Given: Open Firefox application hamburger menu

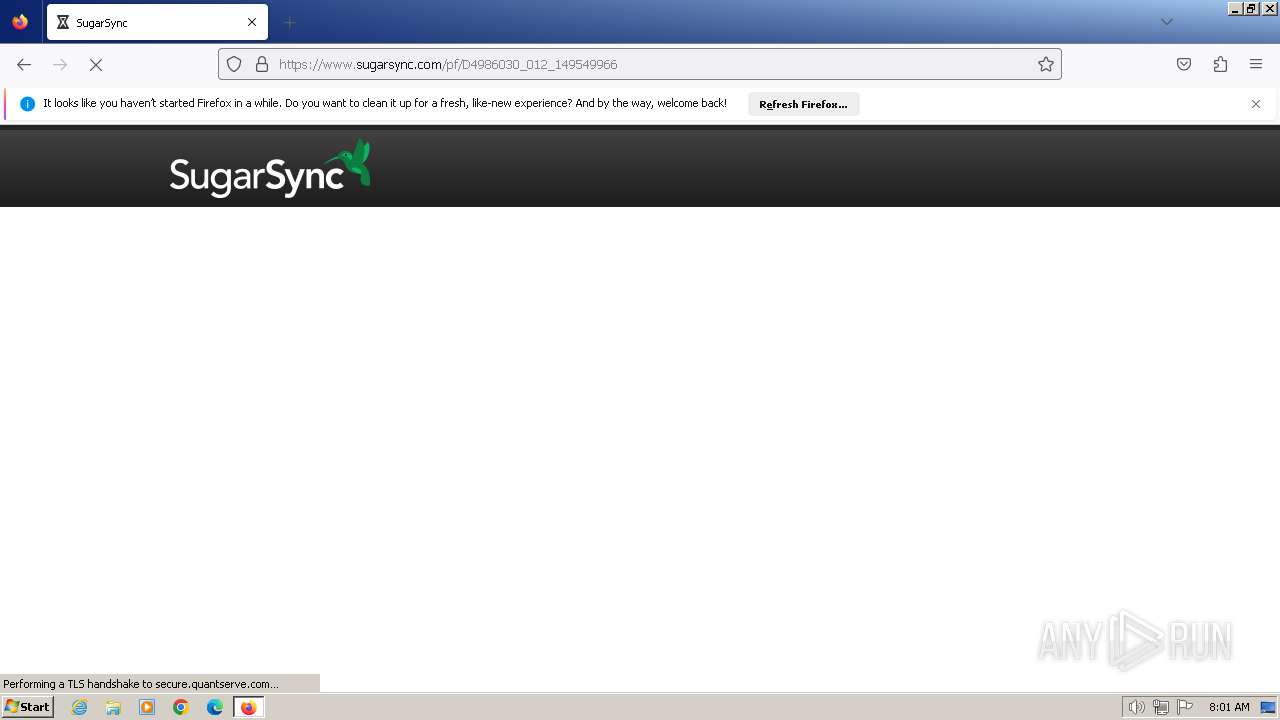Looking at the screenshot, I should [1256, 64].
